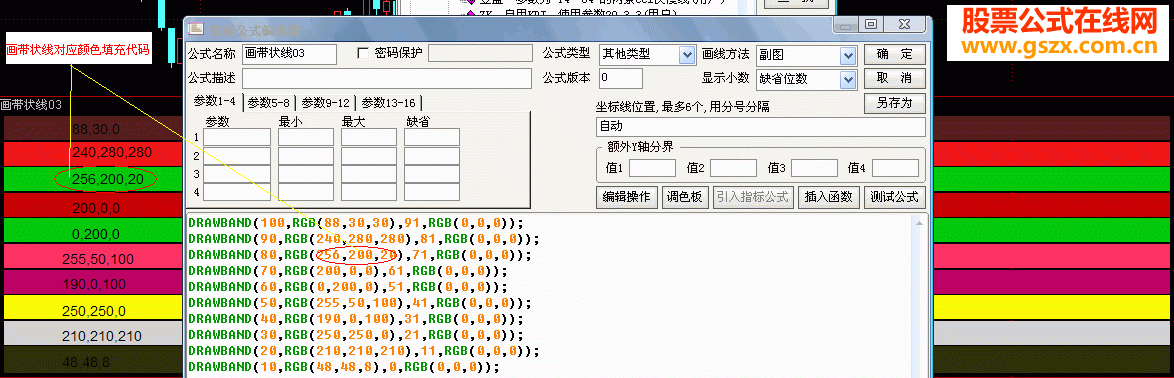Switch to the 参数5-8 tab

point(268,103)
